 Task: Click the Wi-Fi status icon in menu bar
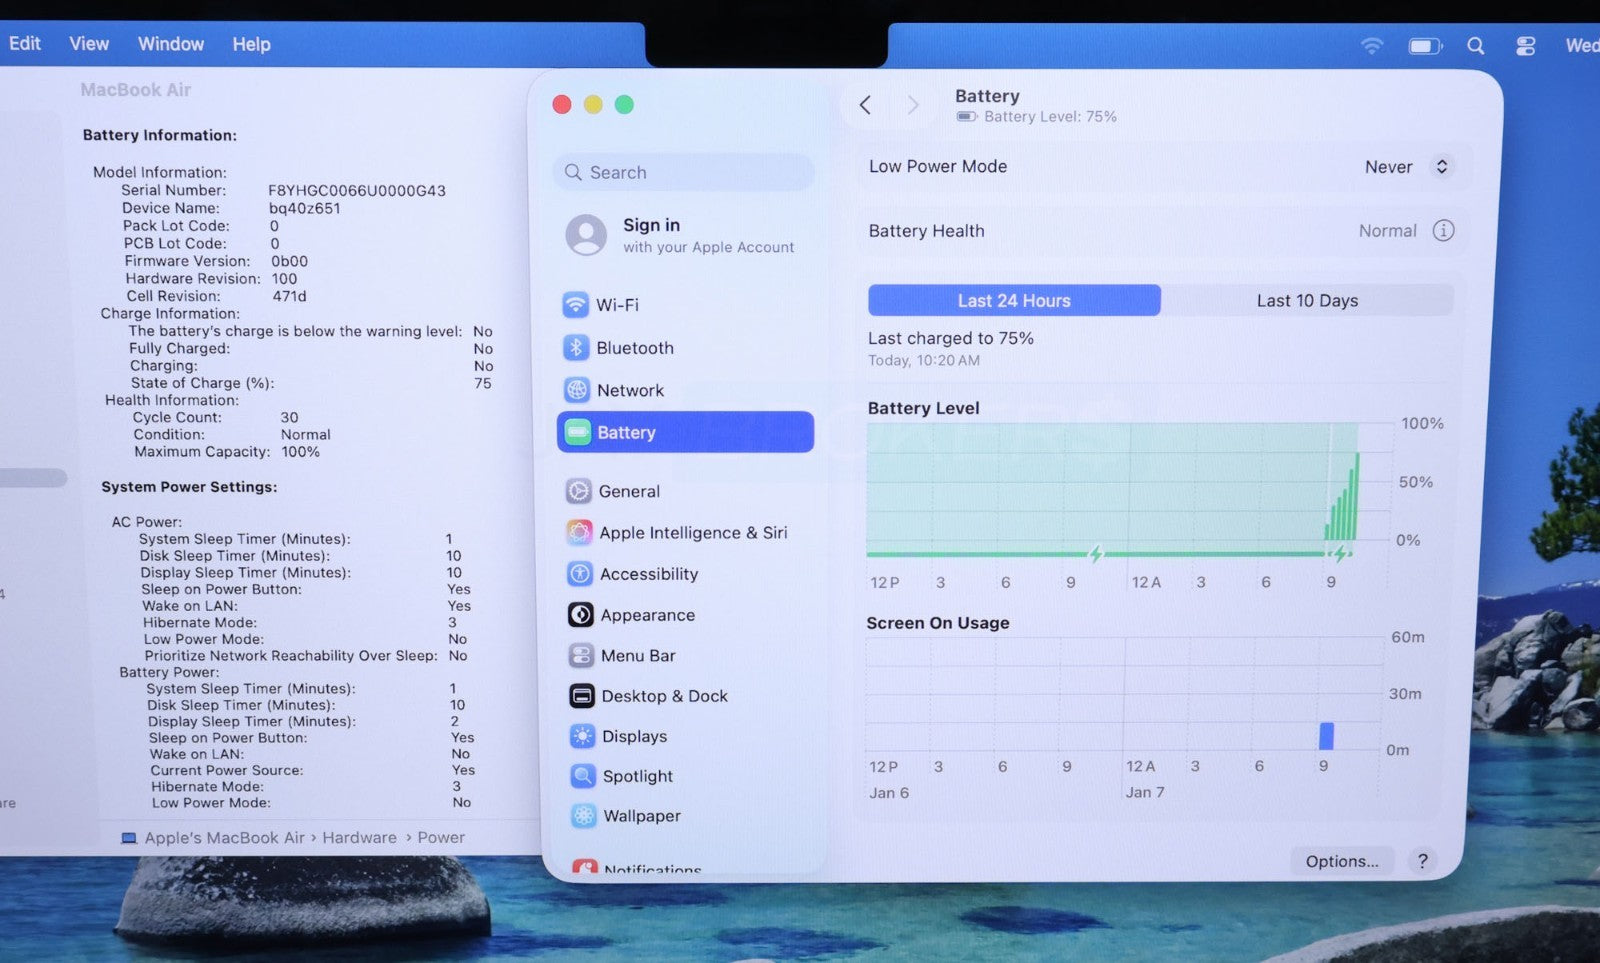pyautogui.click(x=1372, y=46)
